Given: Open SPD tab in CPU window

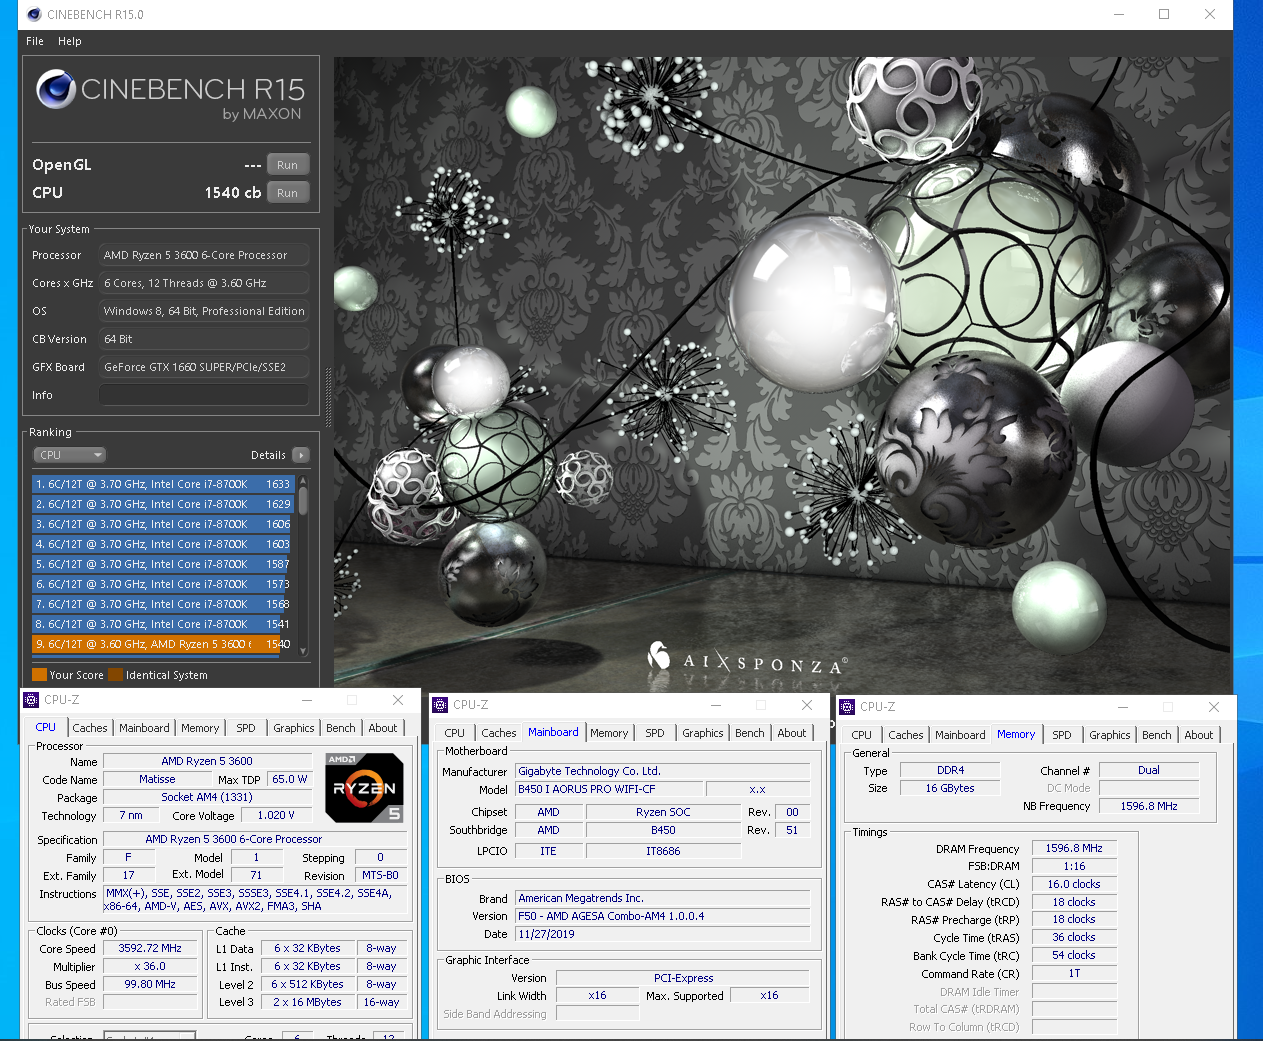Looking at the screenshot, I should [246, 728].
